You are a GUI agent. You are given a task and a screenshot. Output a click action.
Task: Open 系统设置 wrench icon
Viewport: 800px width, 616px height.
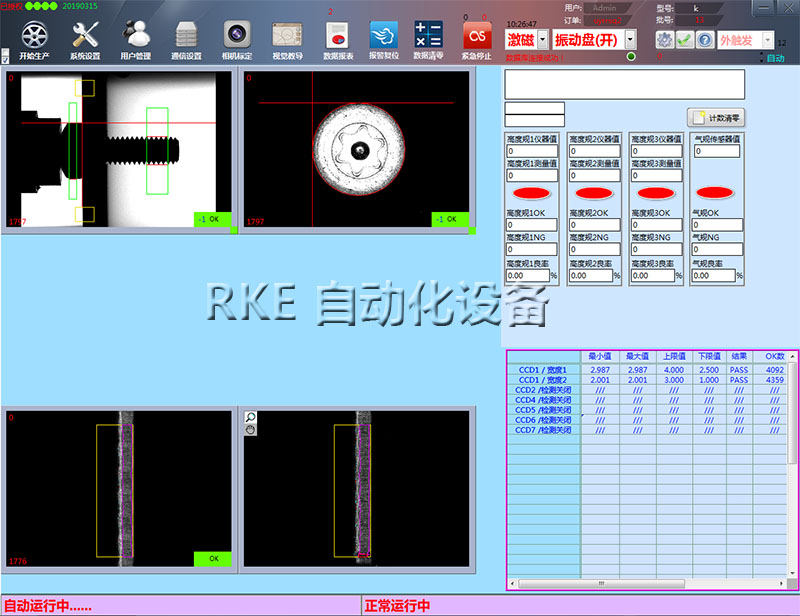pos(85,35)
